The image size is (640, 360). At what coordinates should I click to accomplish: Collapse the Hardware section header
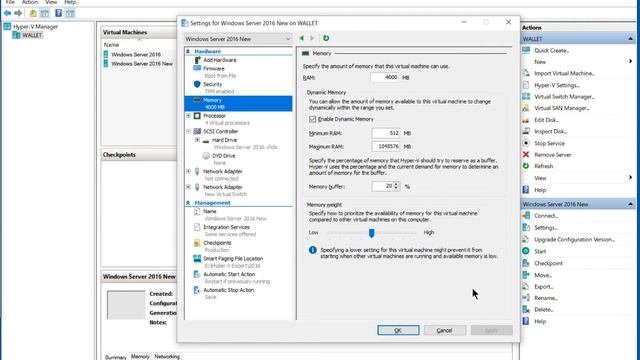tap(188, 51)
